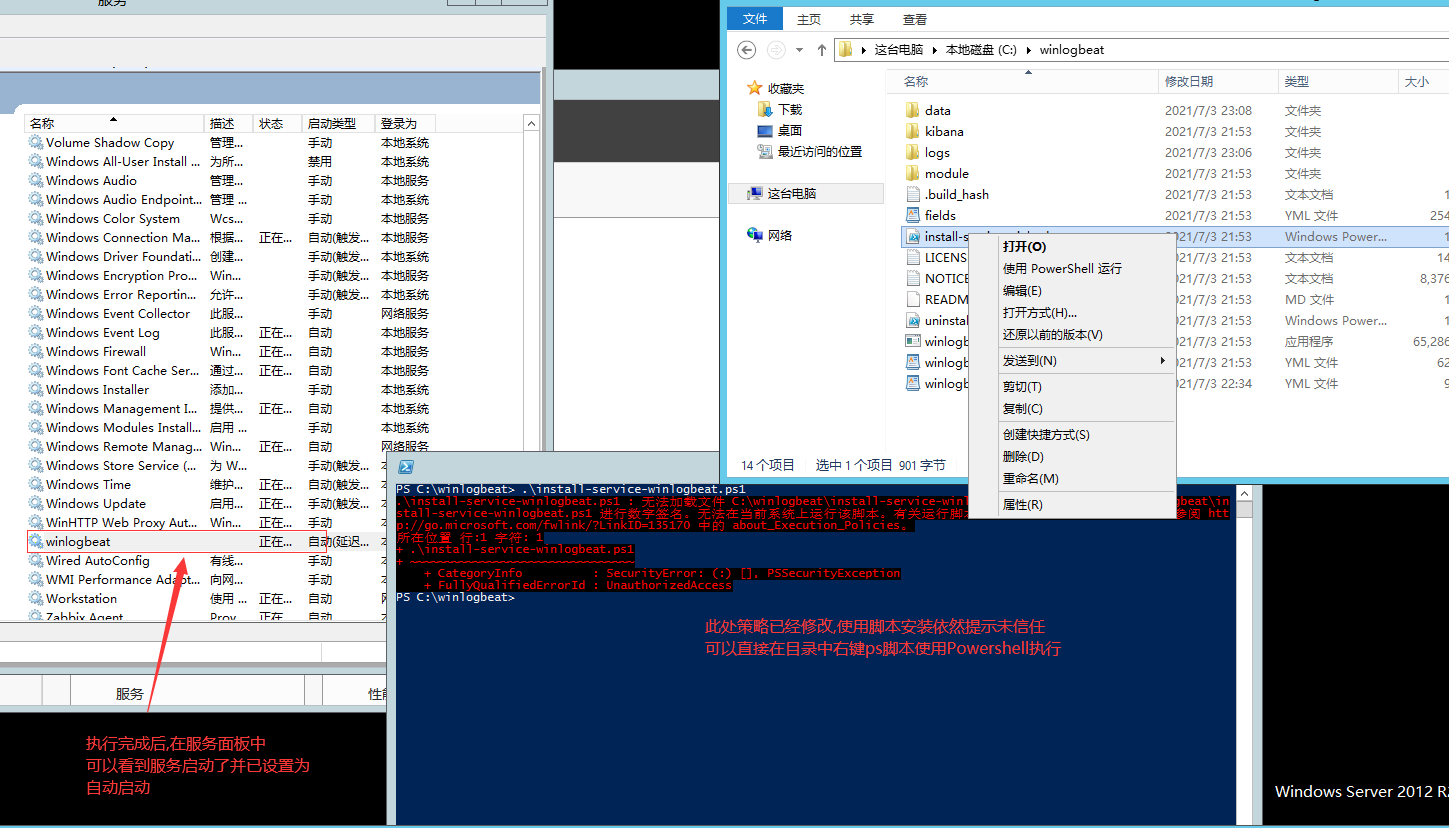
Task: Click the Downloads folder icon in sidebar
Action: [765, 109]
